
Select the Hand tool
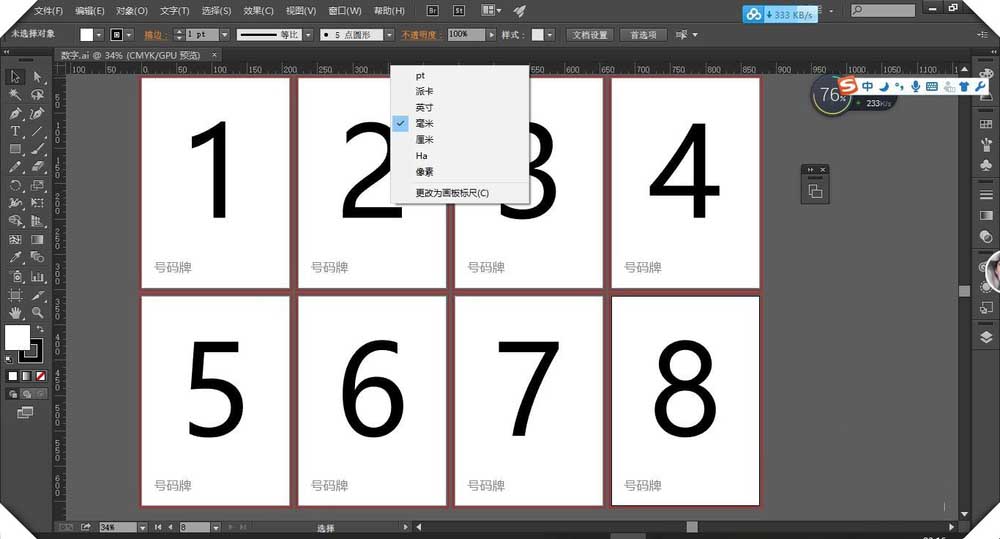point(15,313)
